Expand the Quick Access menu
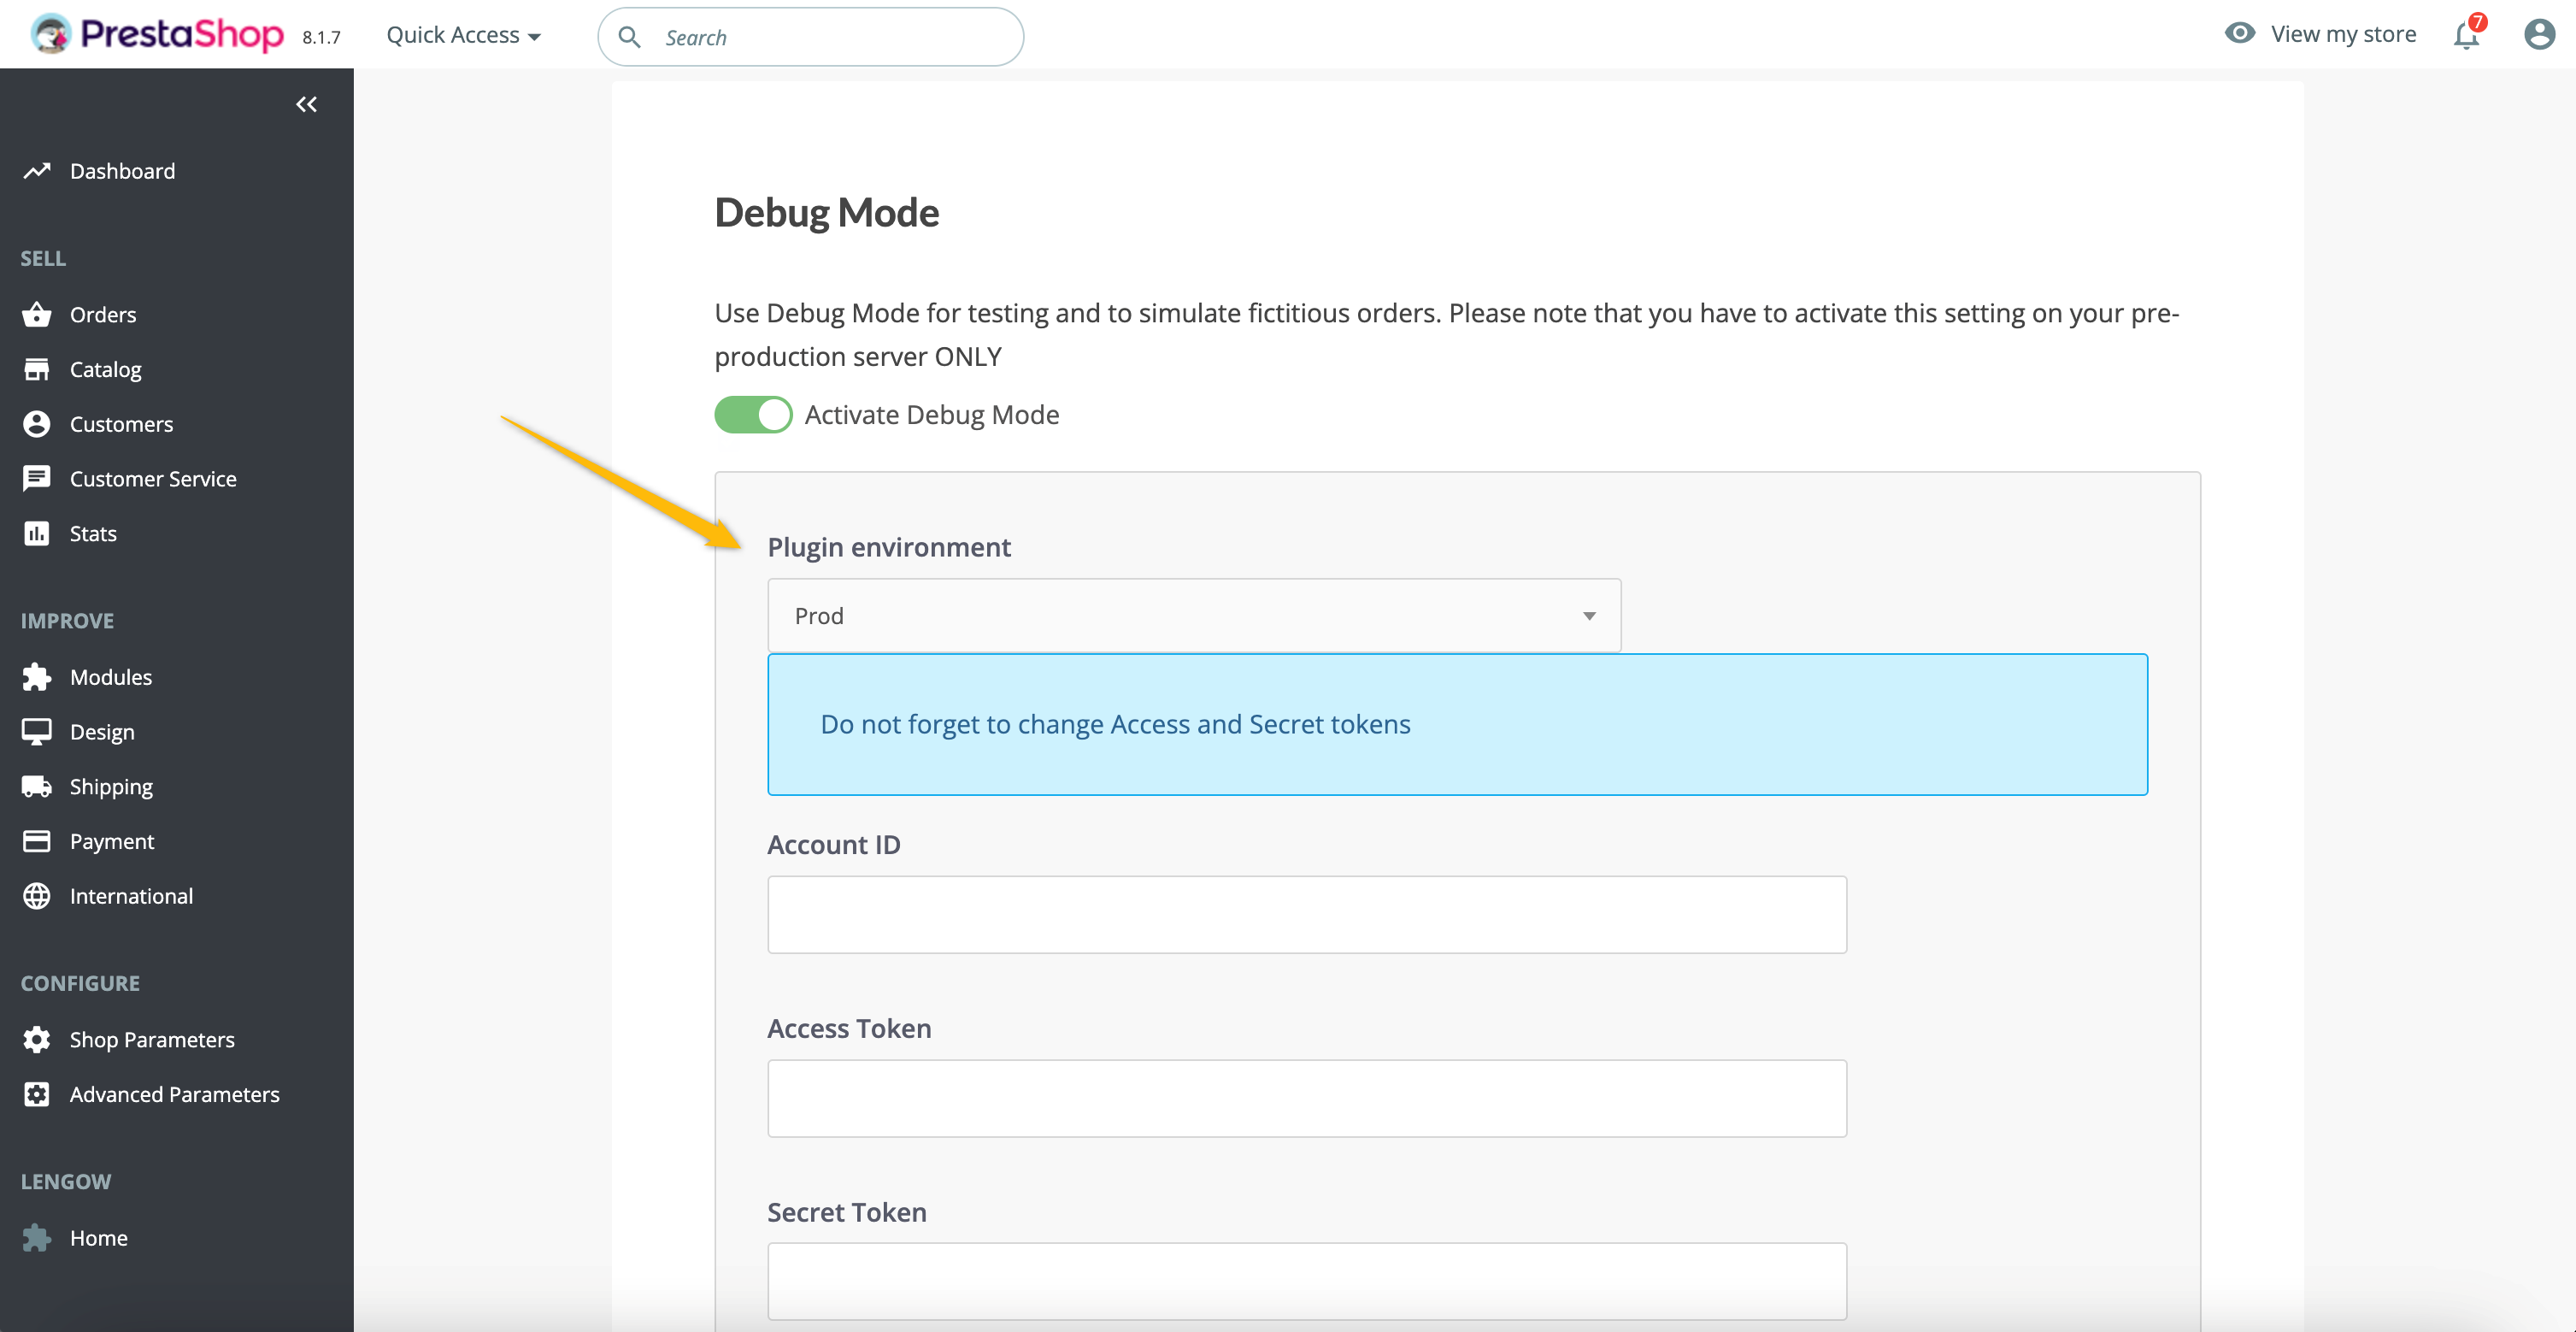 (x=463, y=36)
